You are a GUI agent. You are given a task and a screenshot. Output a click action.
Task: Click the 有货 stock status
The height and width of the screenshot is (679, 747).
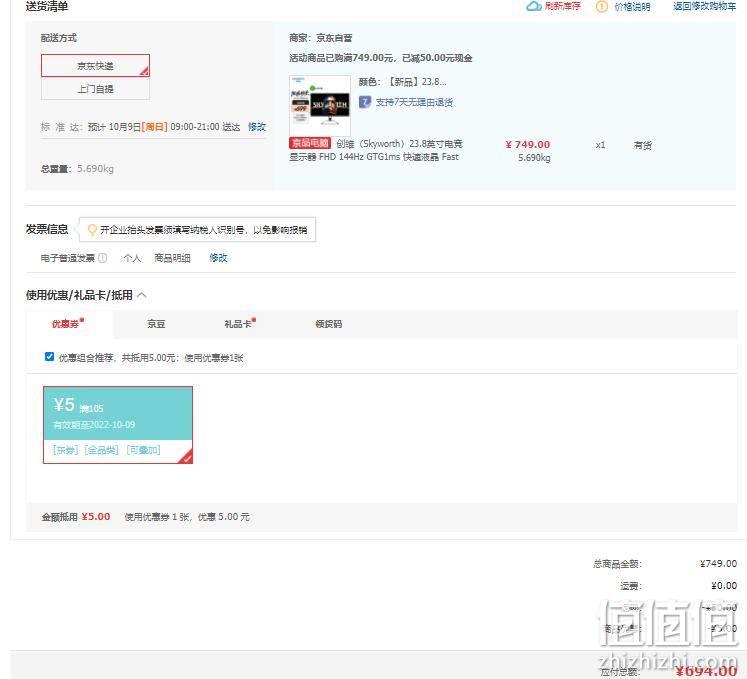click(x=642, y=145)
